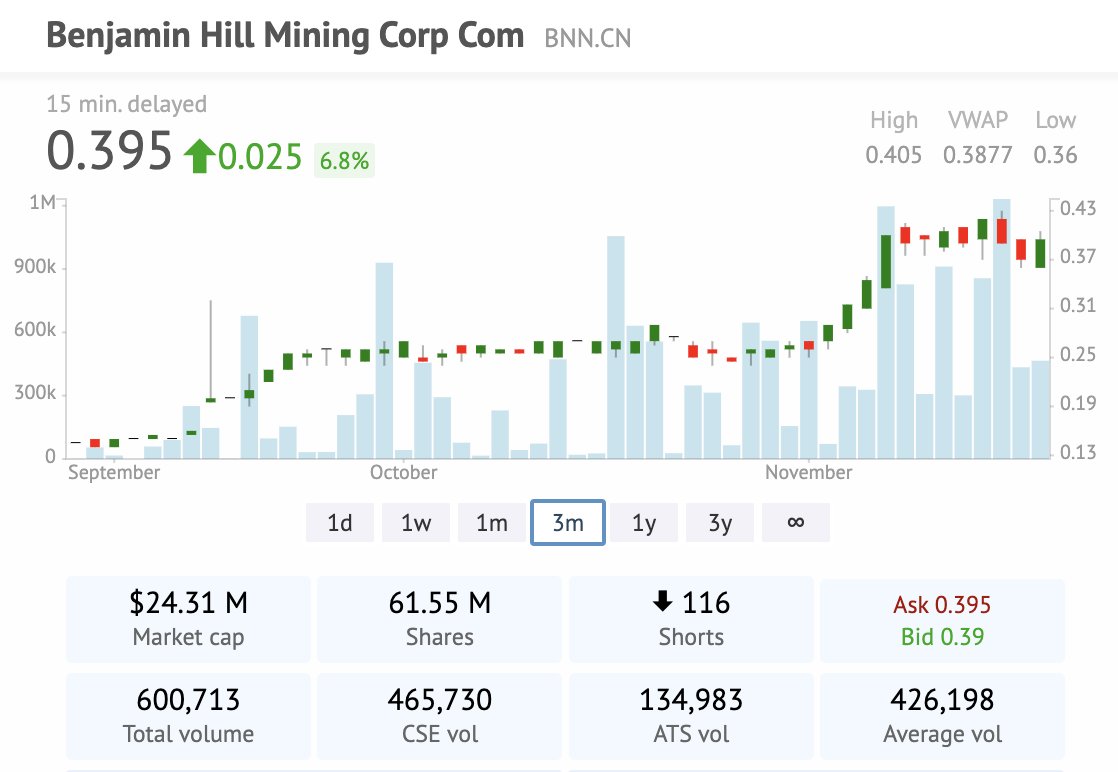Switch chart to 1m range
Screen dimensions: 1118x772
pyautogui.click(x=492, y=523)
